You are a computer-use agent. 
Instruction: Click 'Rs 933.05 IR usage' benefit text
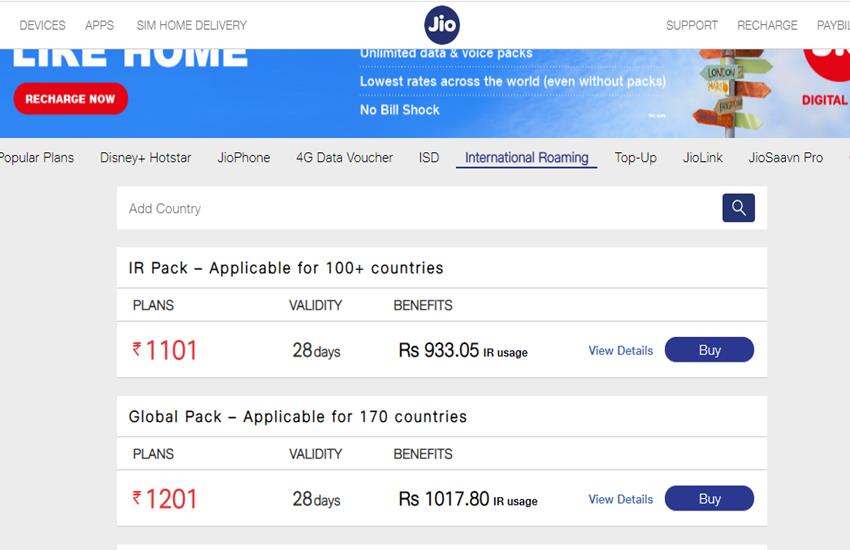tap(463, 351)
